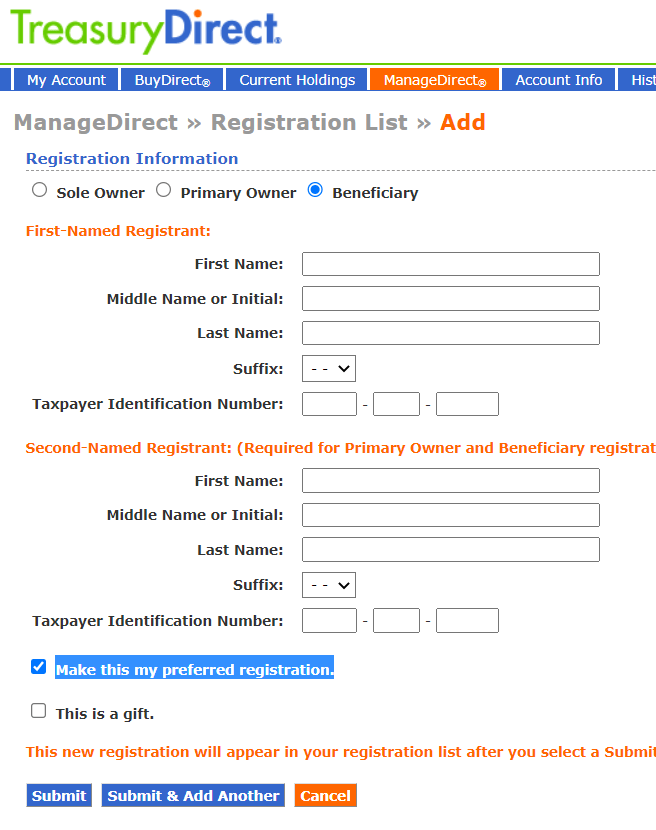This screenshot has height=830, width=656.
Task: Cancel the new registration
Action: coord(325,795)
